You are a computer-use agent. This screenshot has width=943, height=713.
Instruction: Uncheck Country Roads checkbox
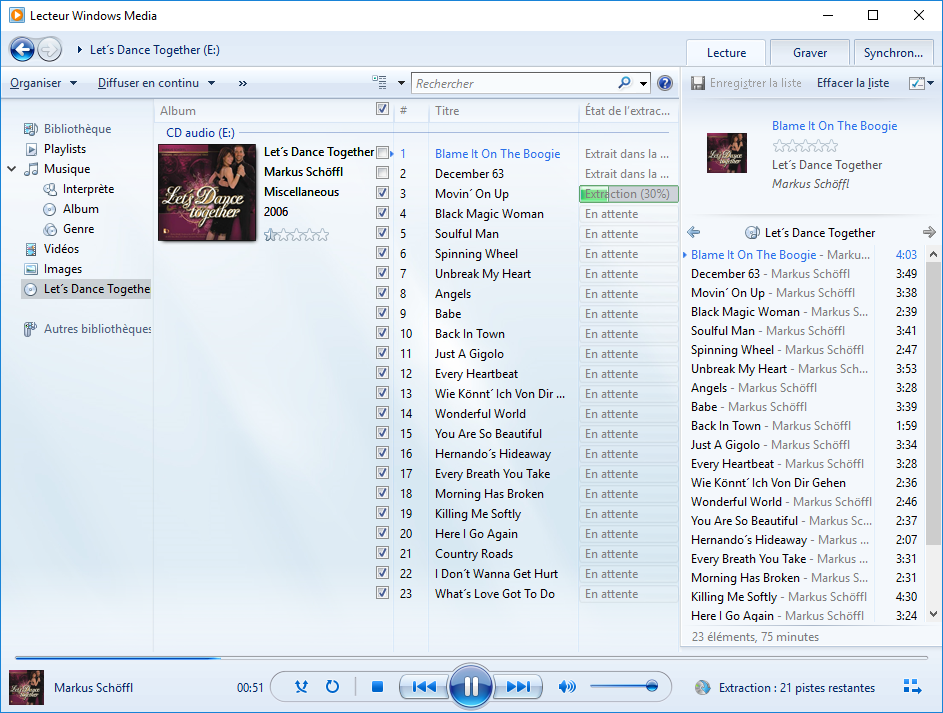[x=382, y=552]
